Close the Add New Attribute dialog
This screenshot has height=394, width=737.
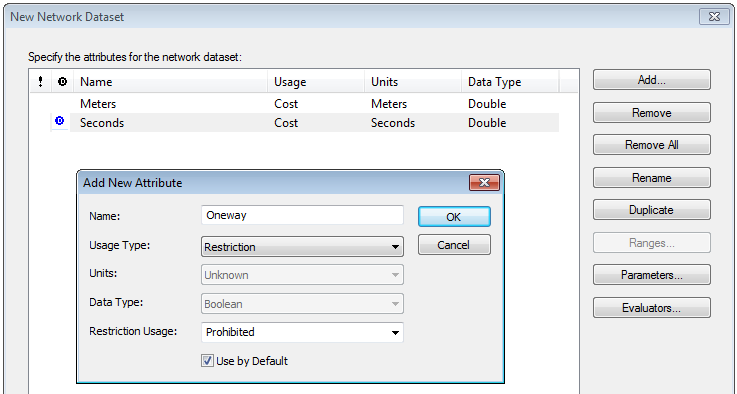tap(484, 182)
